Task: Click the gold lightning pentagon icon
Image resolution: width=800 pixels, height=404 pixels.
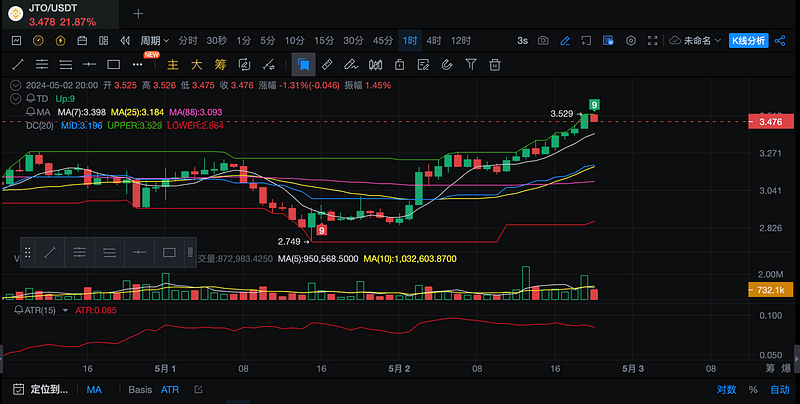Action: pos(60,41)
